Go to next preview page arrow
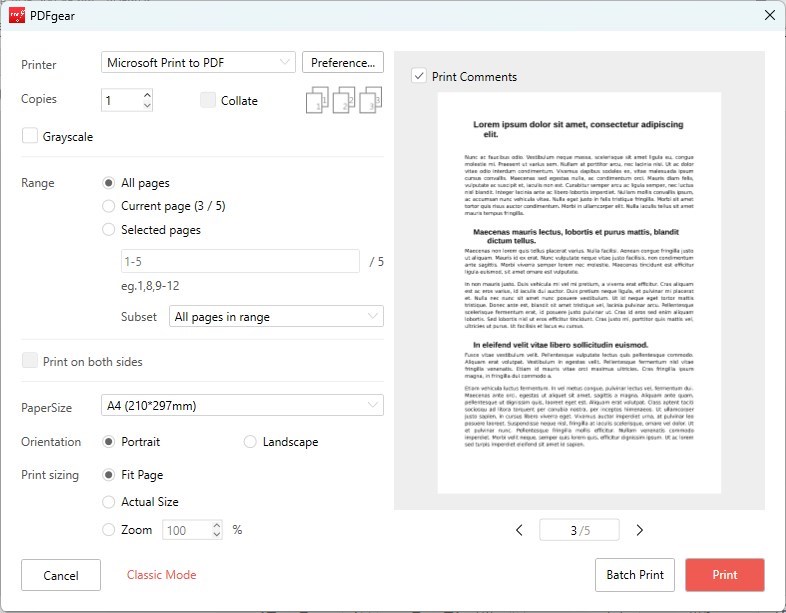 pyautogui.click(x=639, y=530)
